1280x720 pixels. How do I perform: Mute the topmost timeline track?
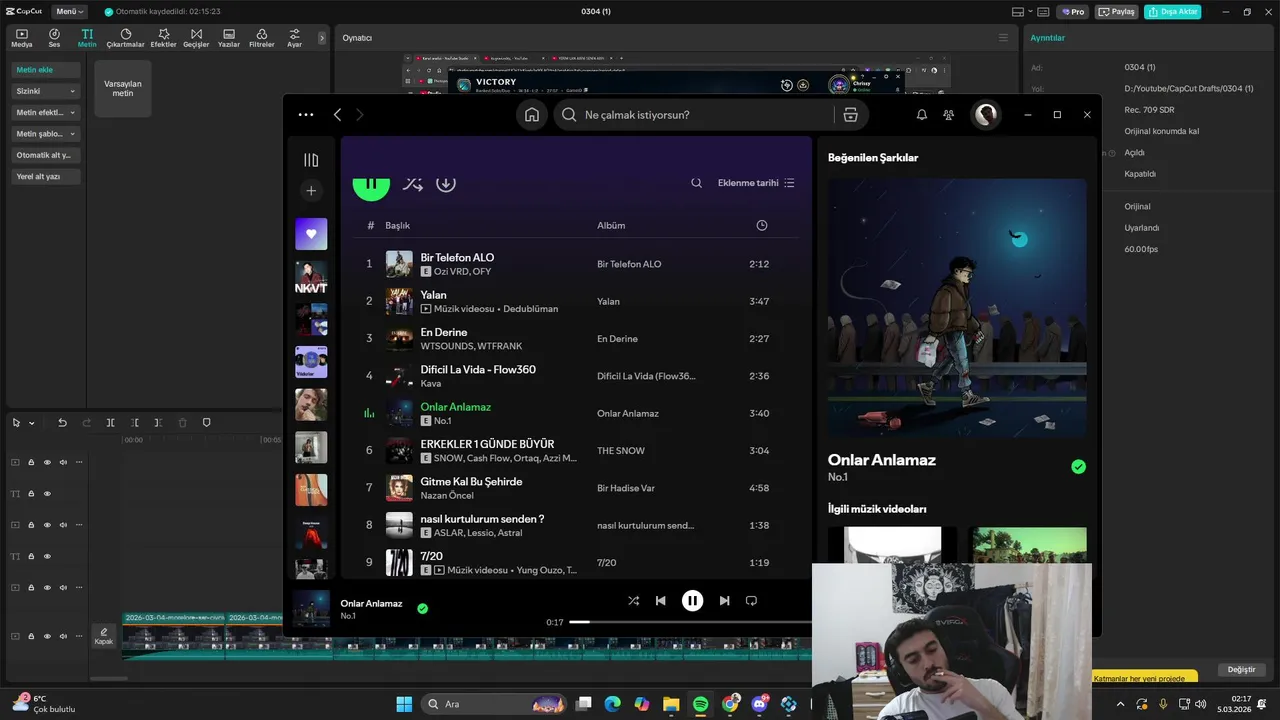[63, 462]
